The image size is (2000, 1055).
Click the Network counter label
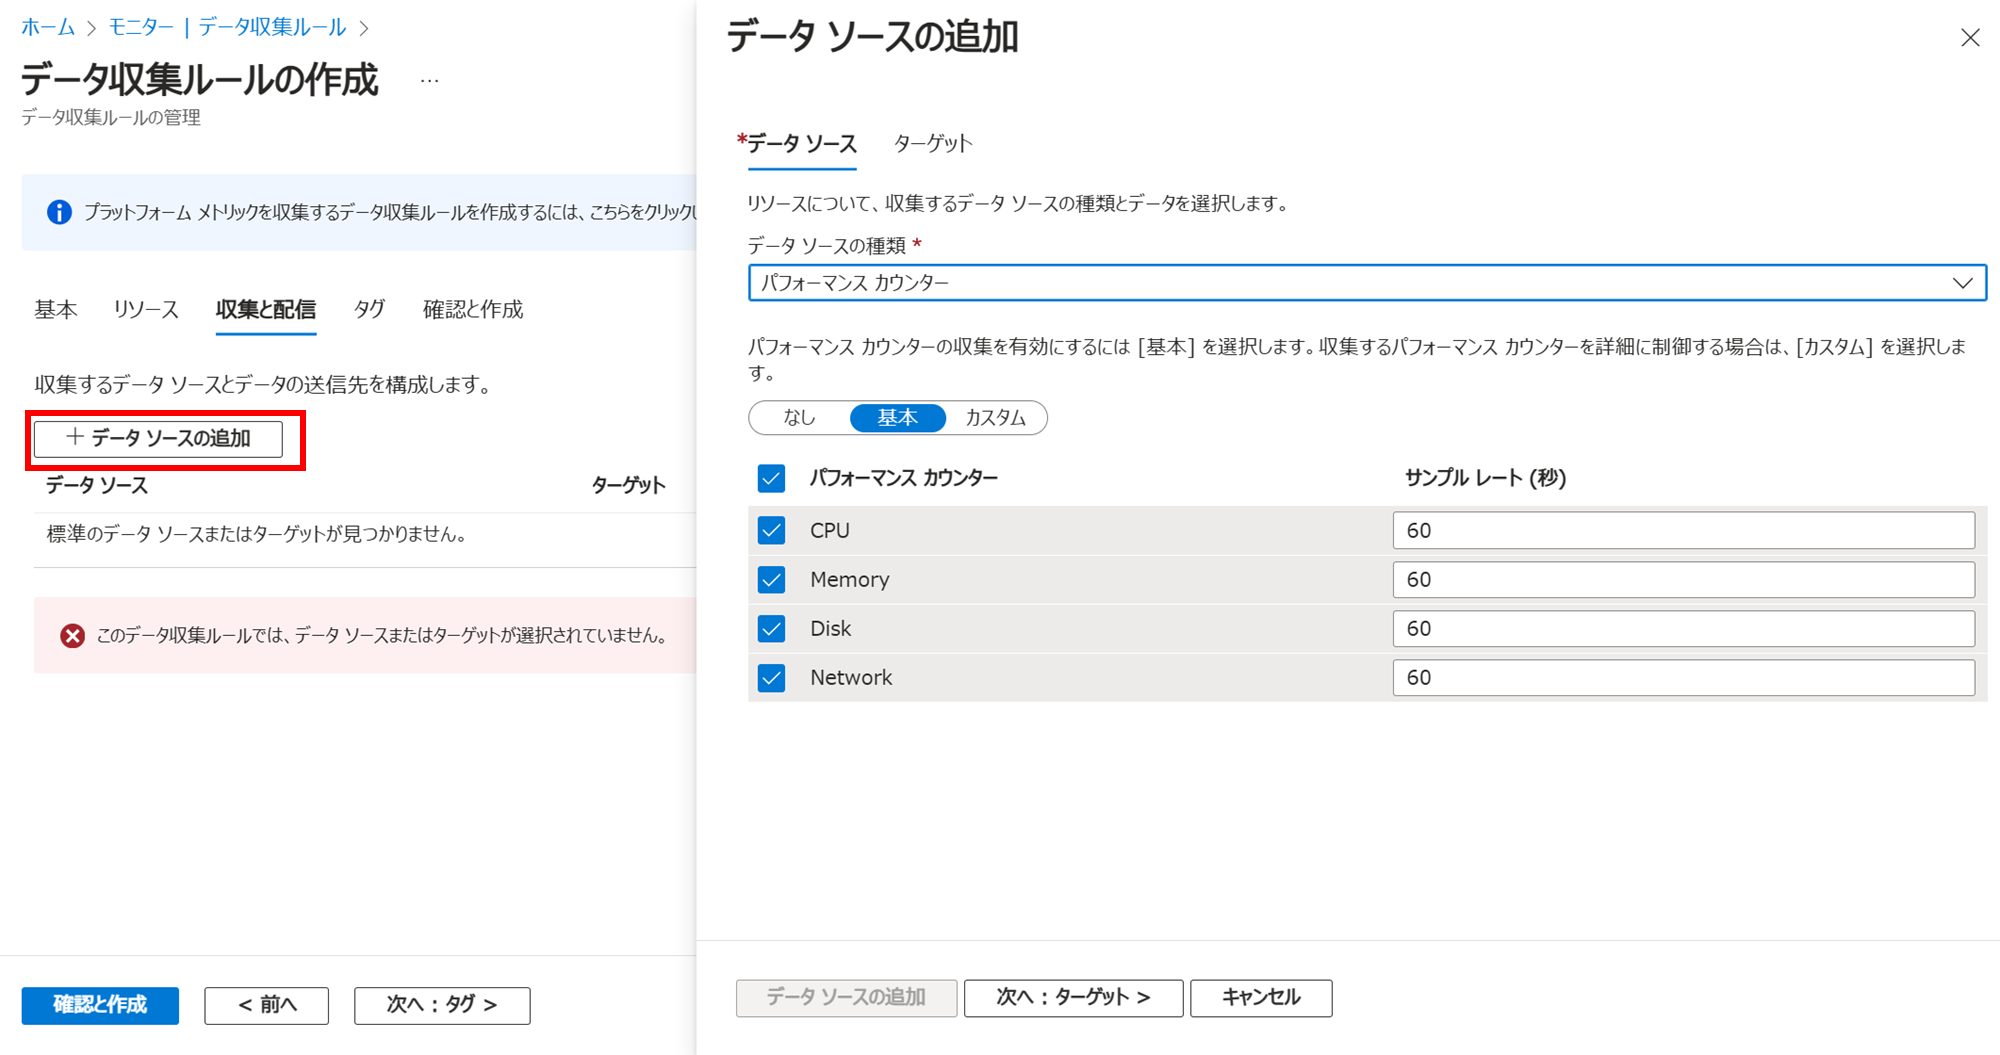(x=851, y=677)
